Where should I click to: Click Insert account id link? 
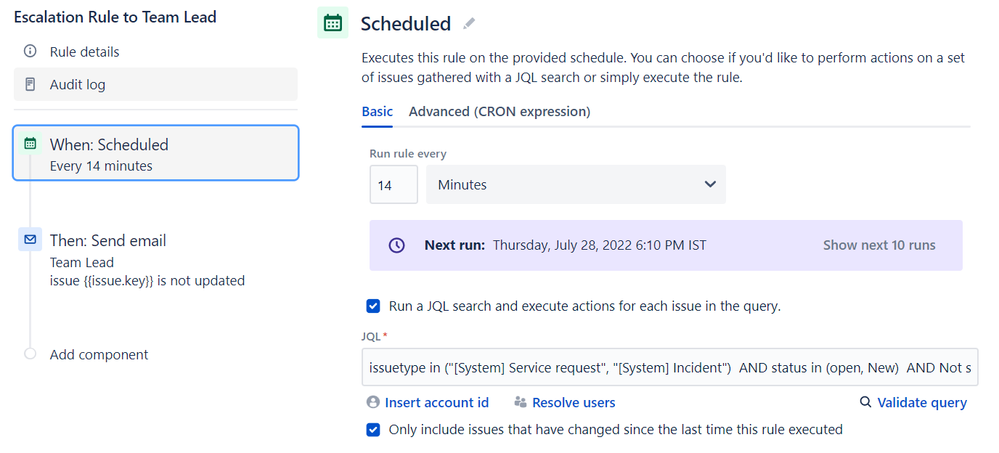[437, 403]
